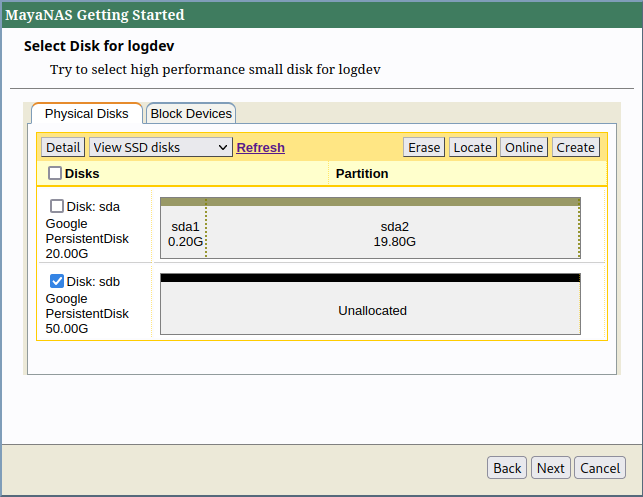Go Back to the previous wizard step
The width and height of the screenshot is (643, 497).
coord(507,468)
